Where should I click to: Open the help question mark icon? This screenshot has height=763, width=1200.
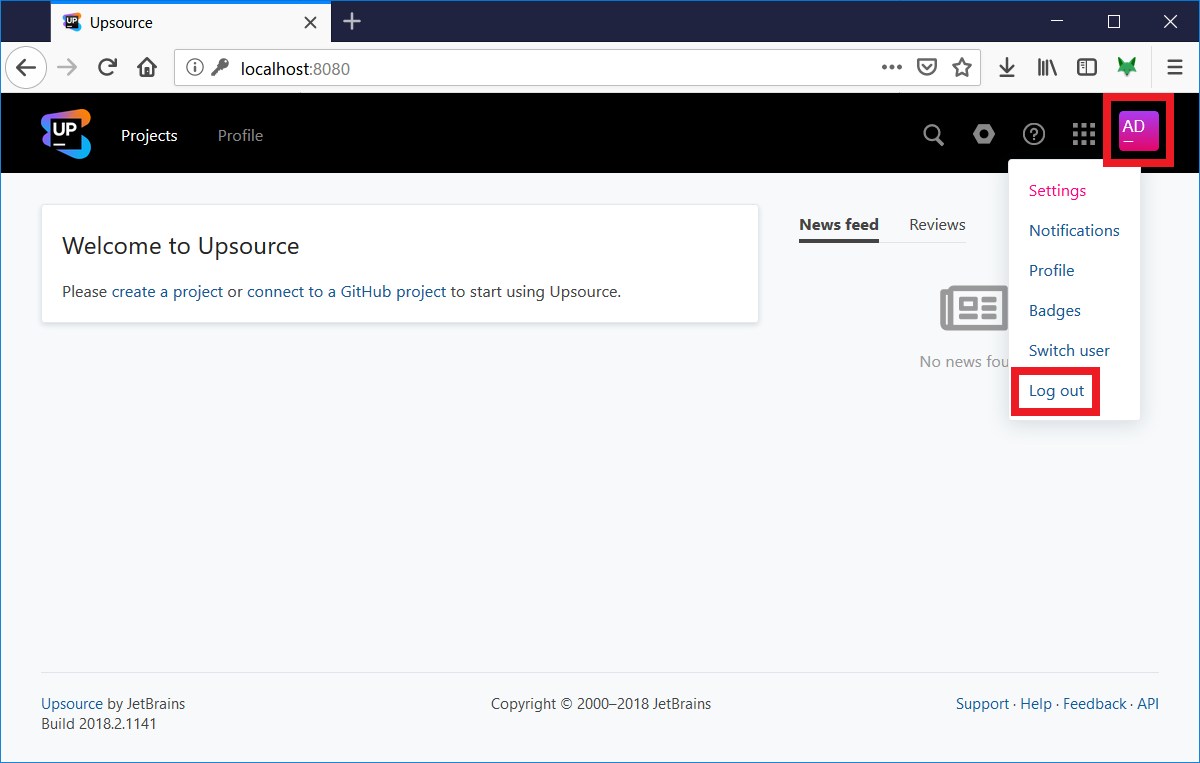(x=1033, y=134)
